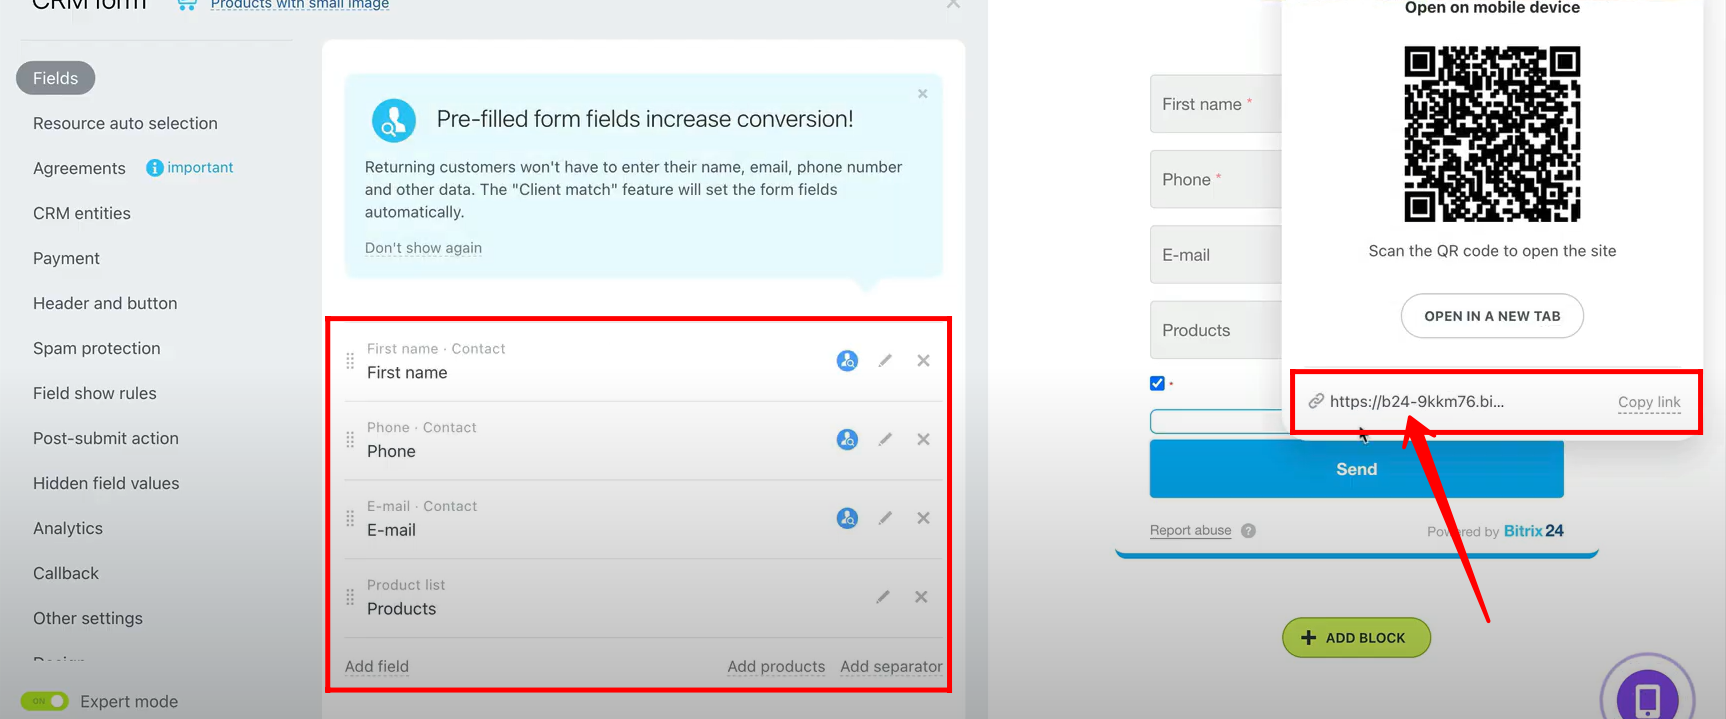Image resolution: width=1726 pixels, height=719 pixels.
Task: Edit the Products field with pencil icon
Action: point(883,597)
